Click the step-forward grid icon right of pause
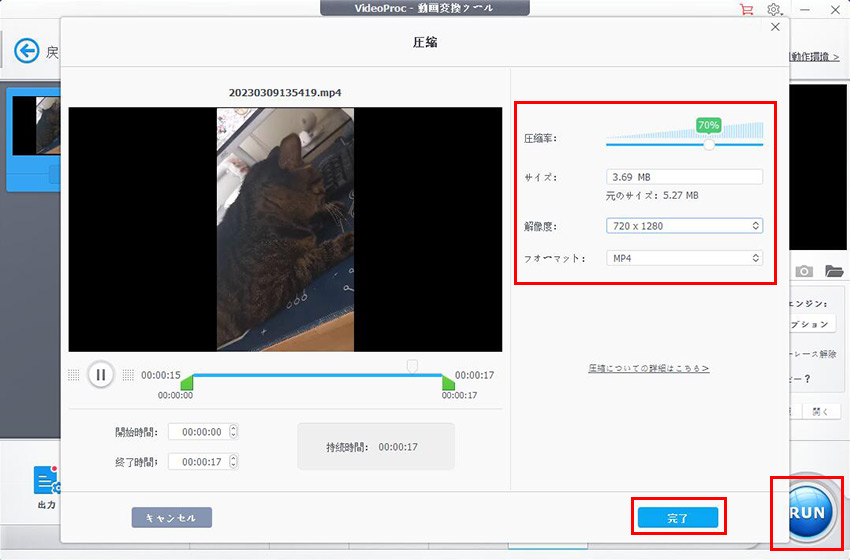850x560 pixels. click(127, 375)
